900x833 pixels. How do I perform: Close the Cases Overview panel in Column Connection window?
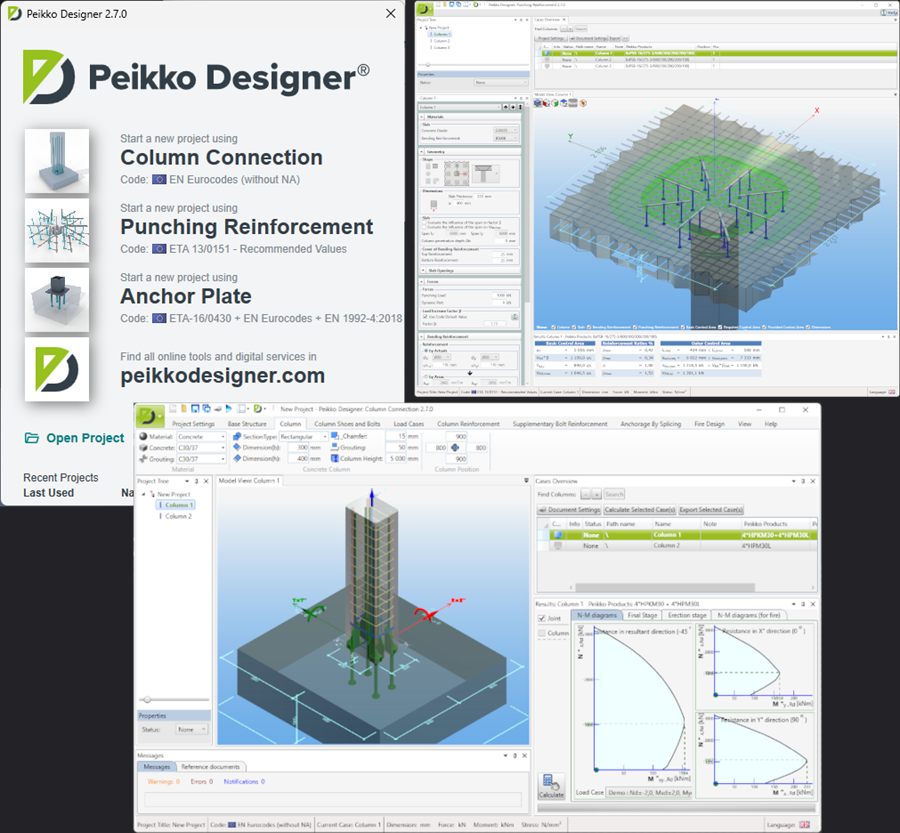tap(813, 481)
